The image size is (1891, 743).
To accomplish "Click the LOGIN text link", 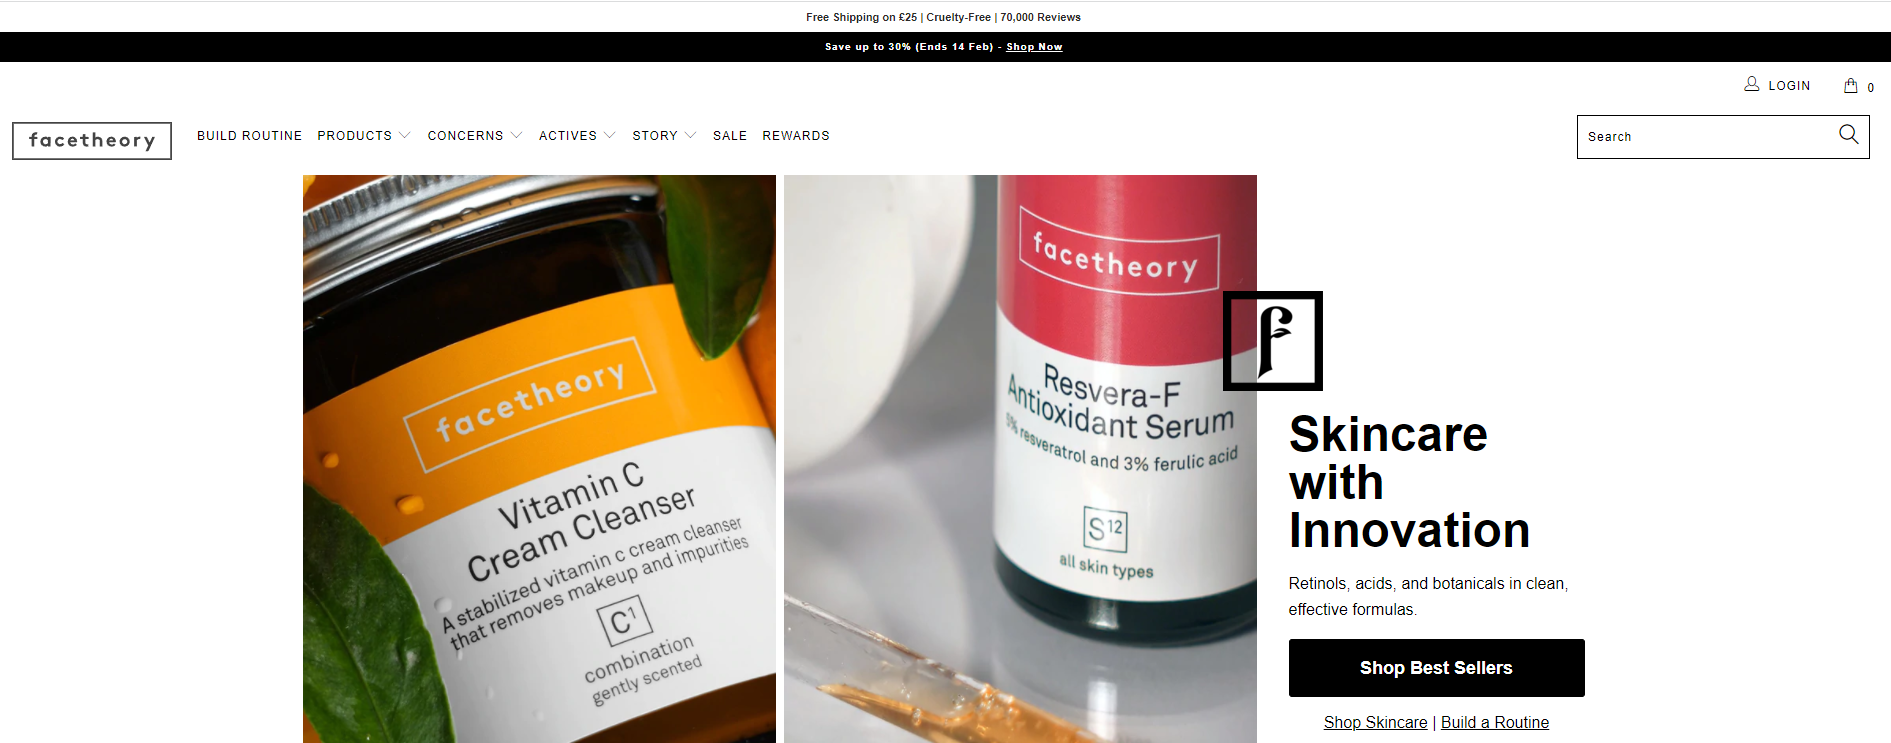I will [x=1789, y=86].
